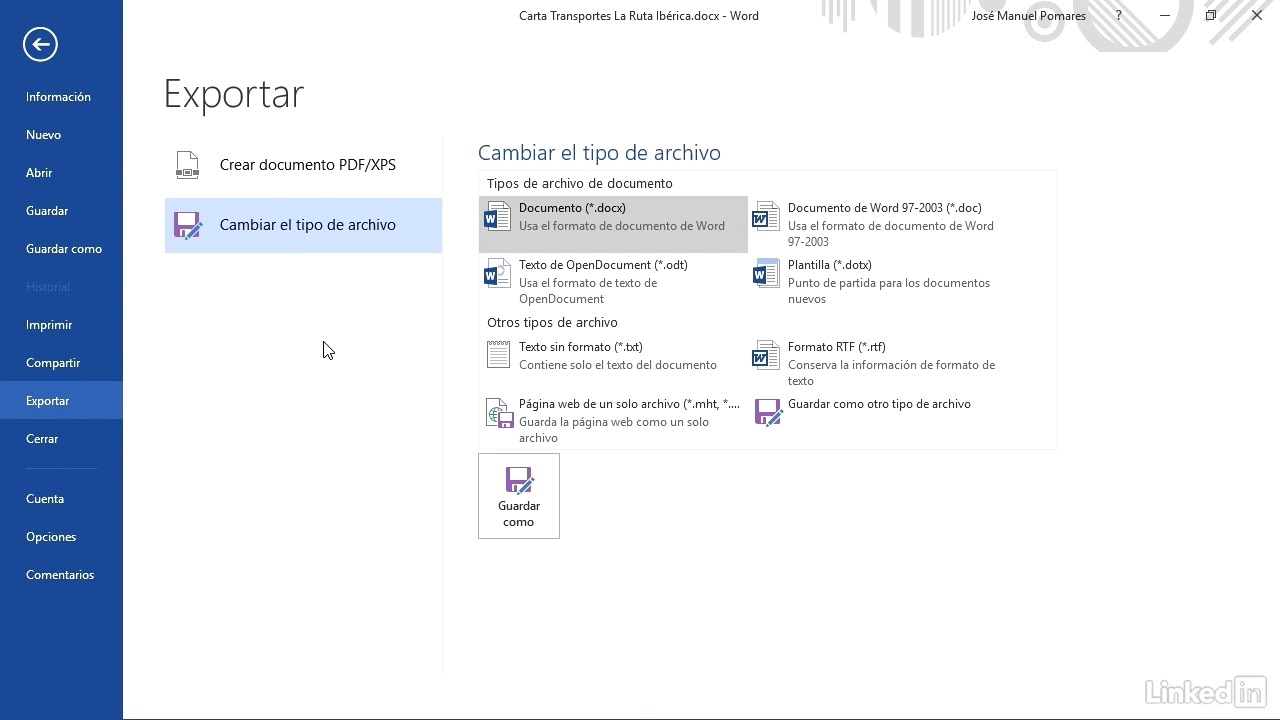
Task: Click the Plantilla (*.dotx) template icon
Action: [x=766, y=273]
